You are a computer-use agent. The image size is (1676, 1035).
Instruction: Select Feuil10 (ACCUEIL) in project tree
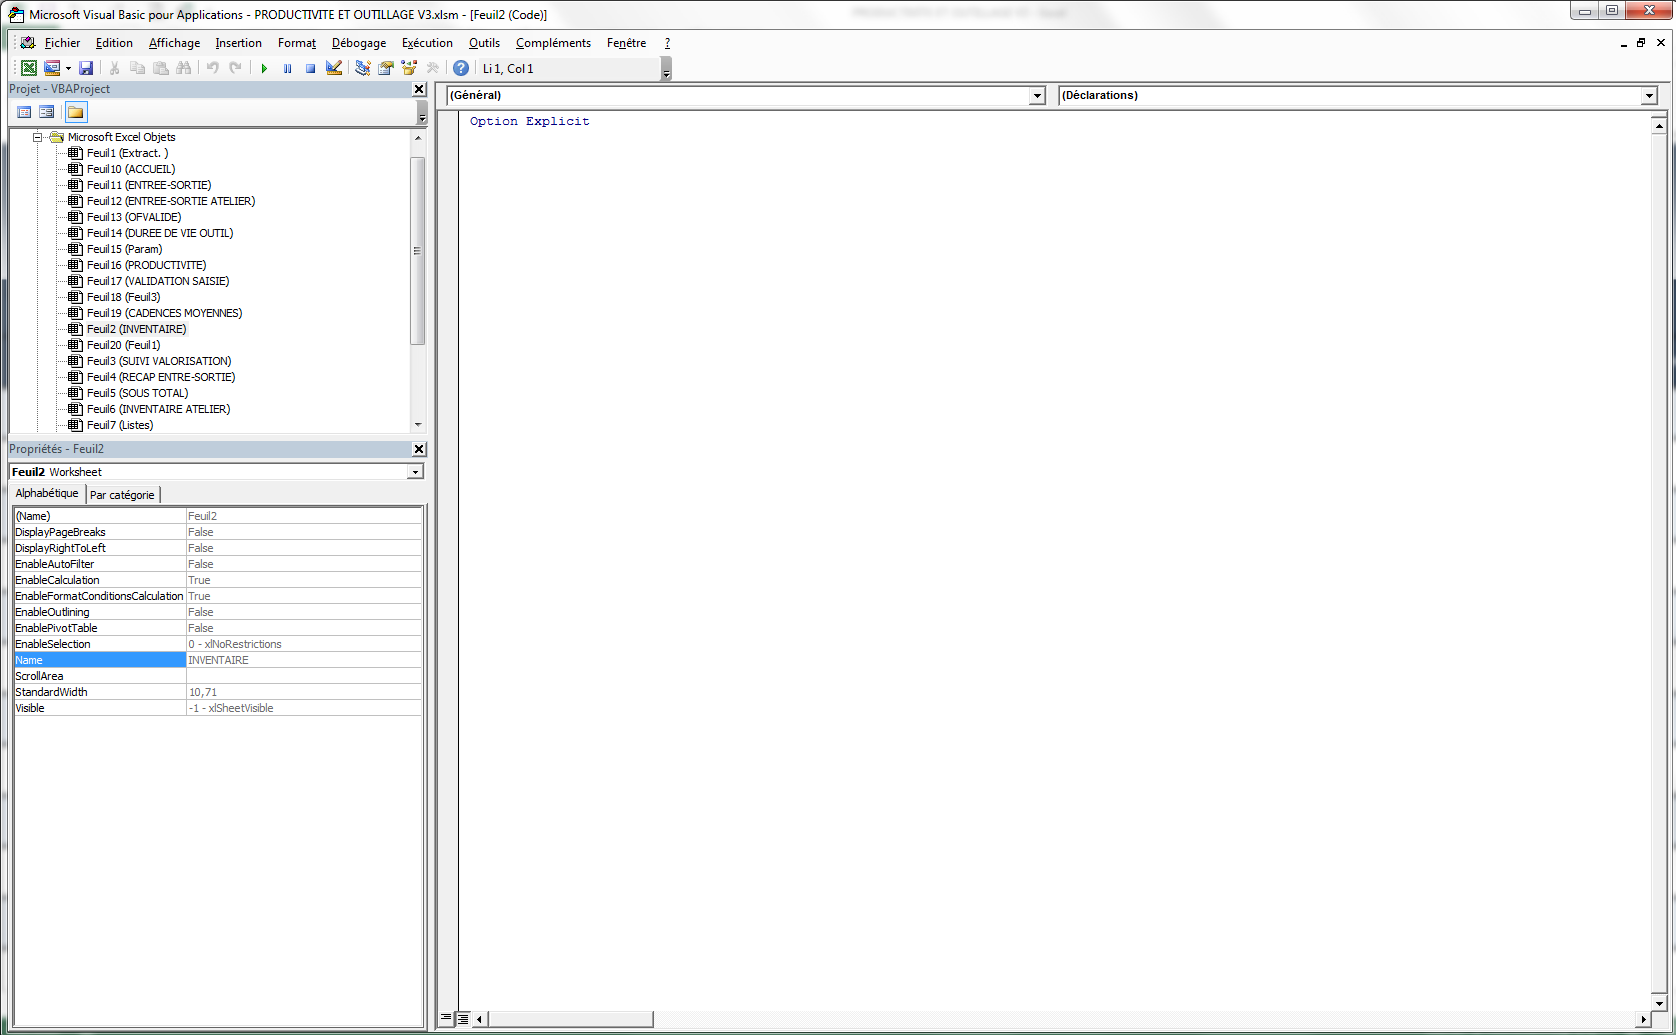tap(131, 169)
